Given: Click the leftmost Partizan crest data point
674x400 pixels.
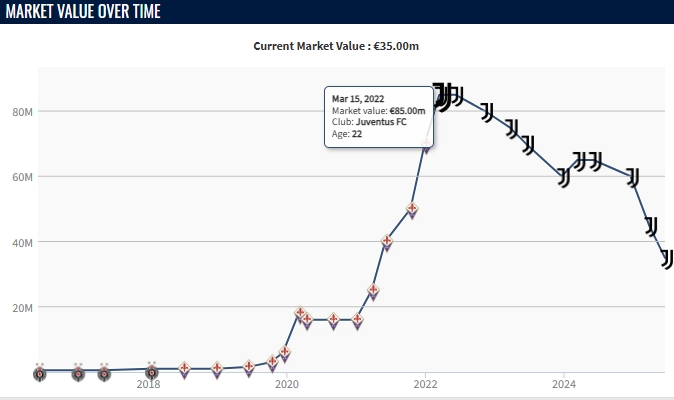Looking at the screenshot, I should tap(39, 374).
